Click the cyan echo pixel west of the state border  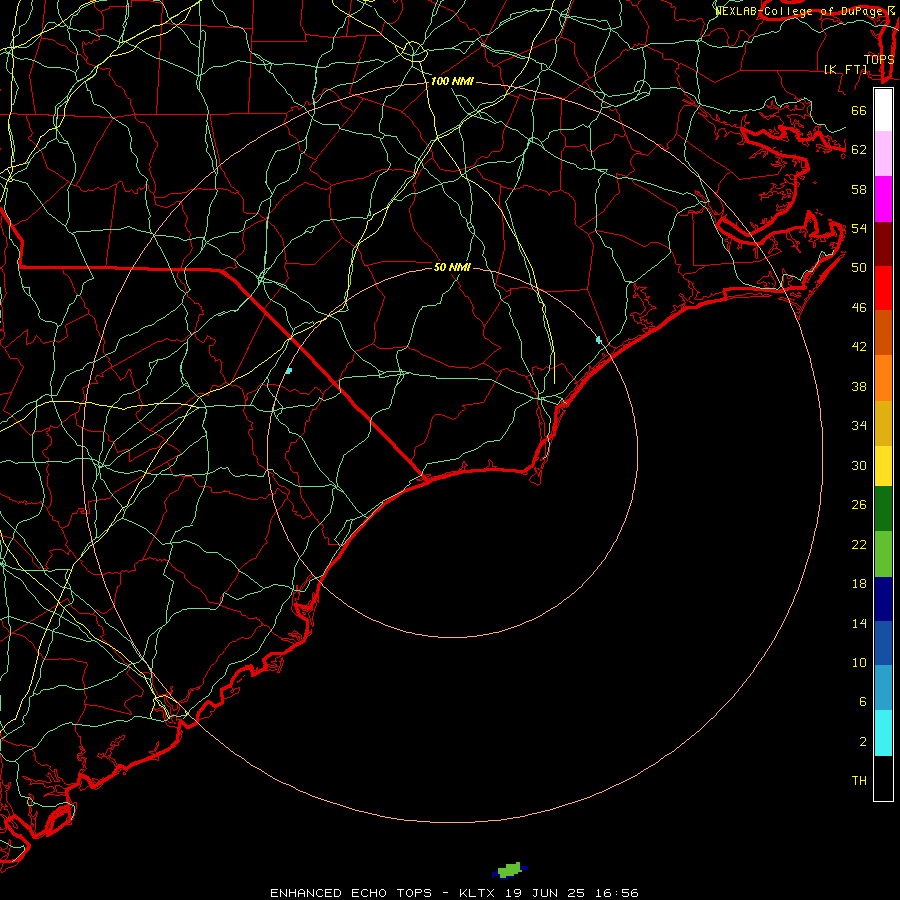[x=289, y=371]
